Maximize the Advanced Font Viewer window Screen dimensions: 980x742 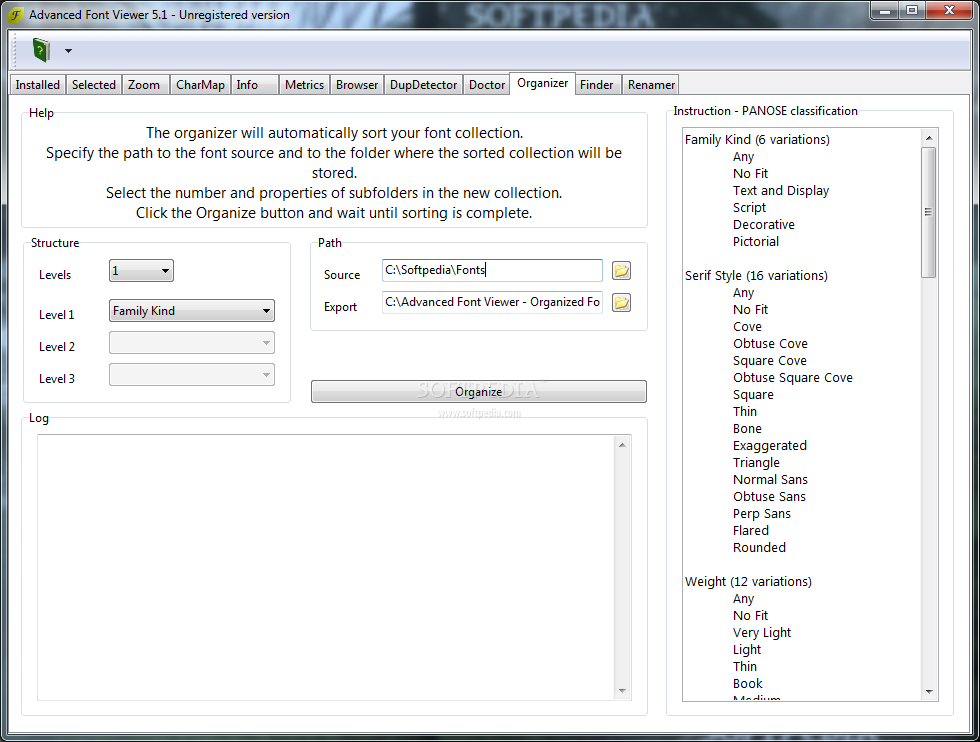click(x=912, y=11)
